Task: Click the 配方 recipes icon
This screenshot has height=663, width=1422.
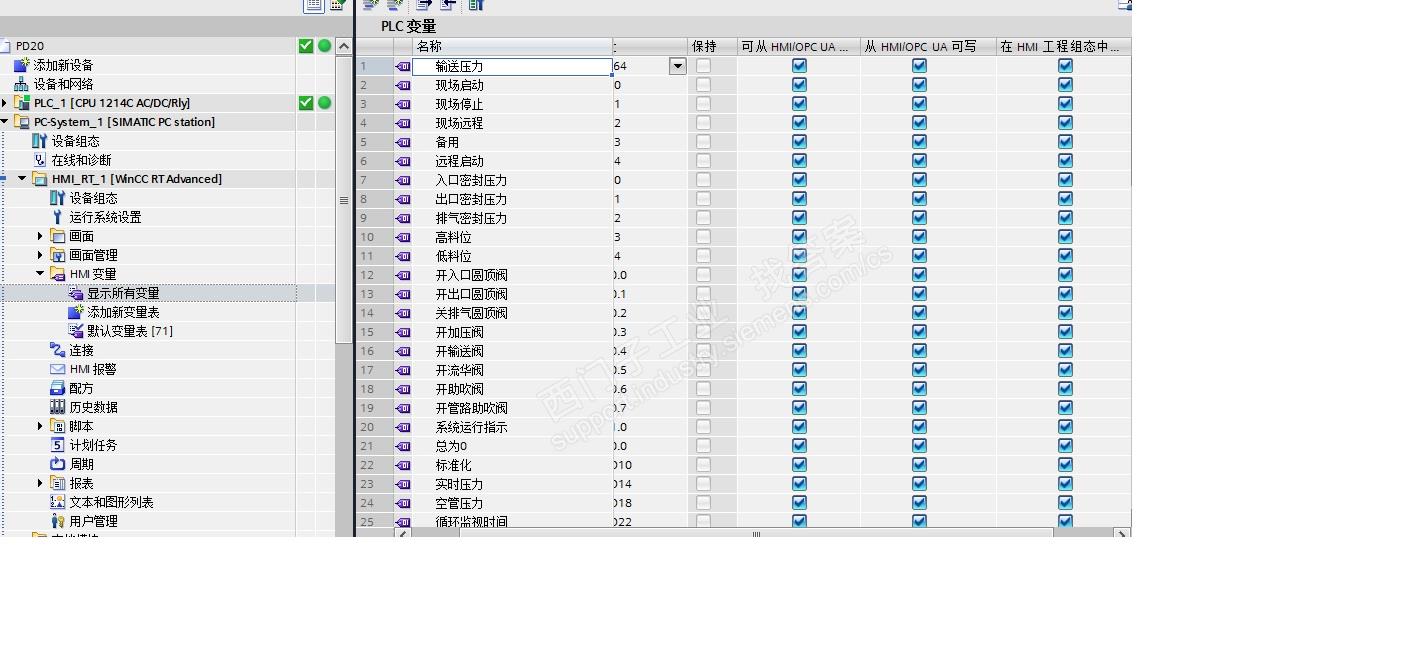Action: pos(58,388)
